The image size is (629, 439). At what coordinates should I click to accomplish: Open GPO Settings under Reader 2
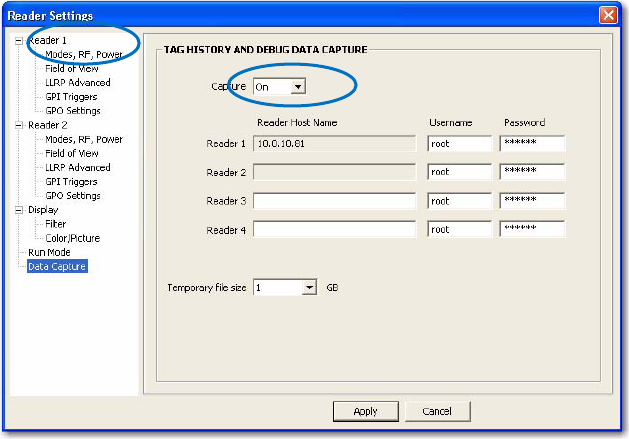point(73,196)
